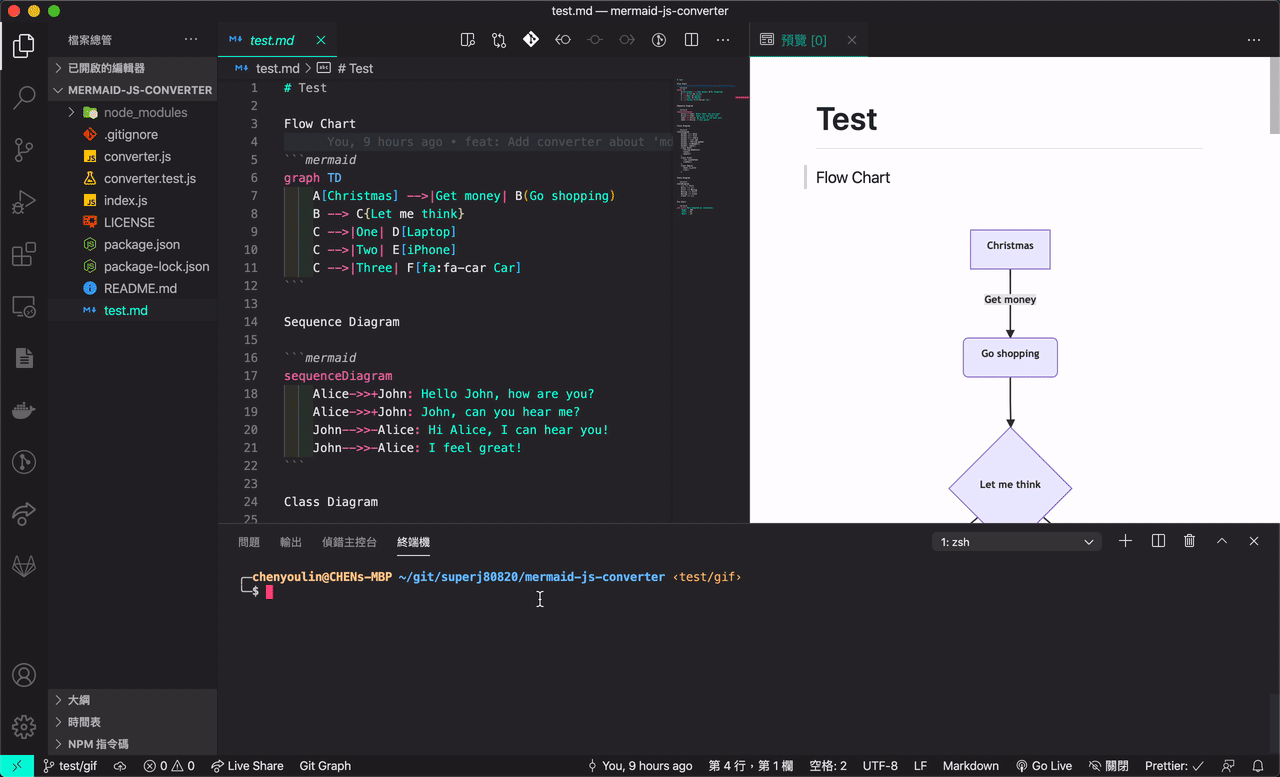Open Git Graph from status bar

tap(325, 766)
